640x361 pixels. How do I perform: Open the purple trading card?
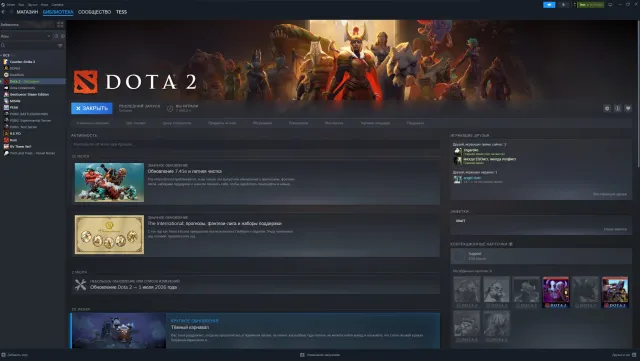(556, 292)
